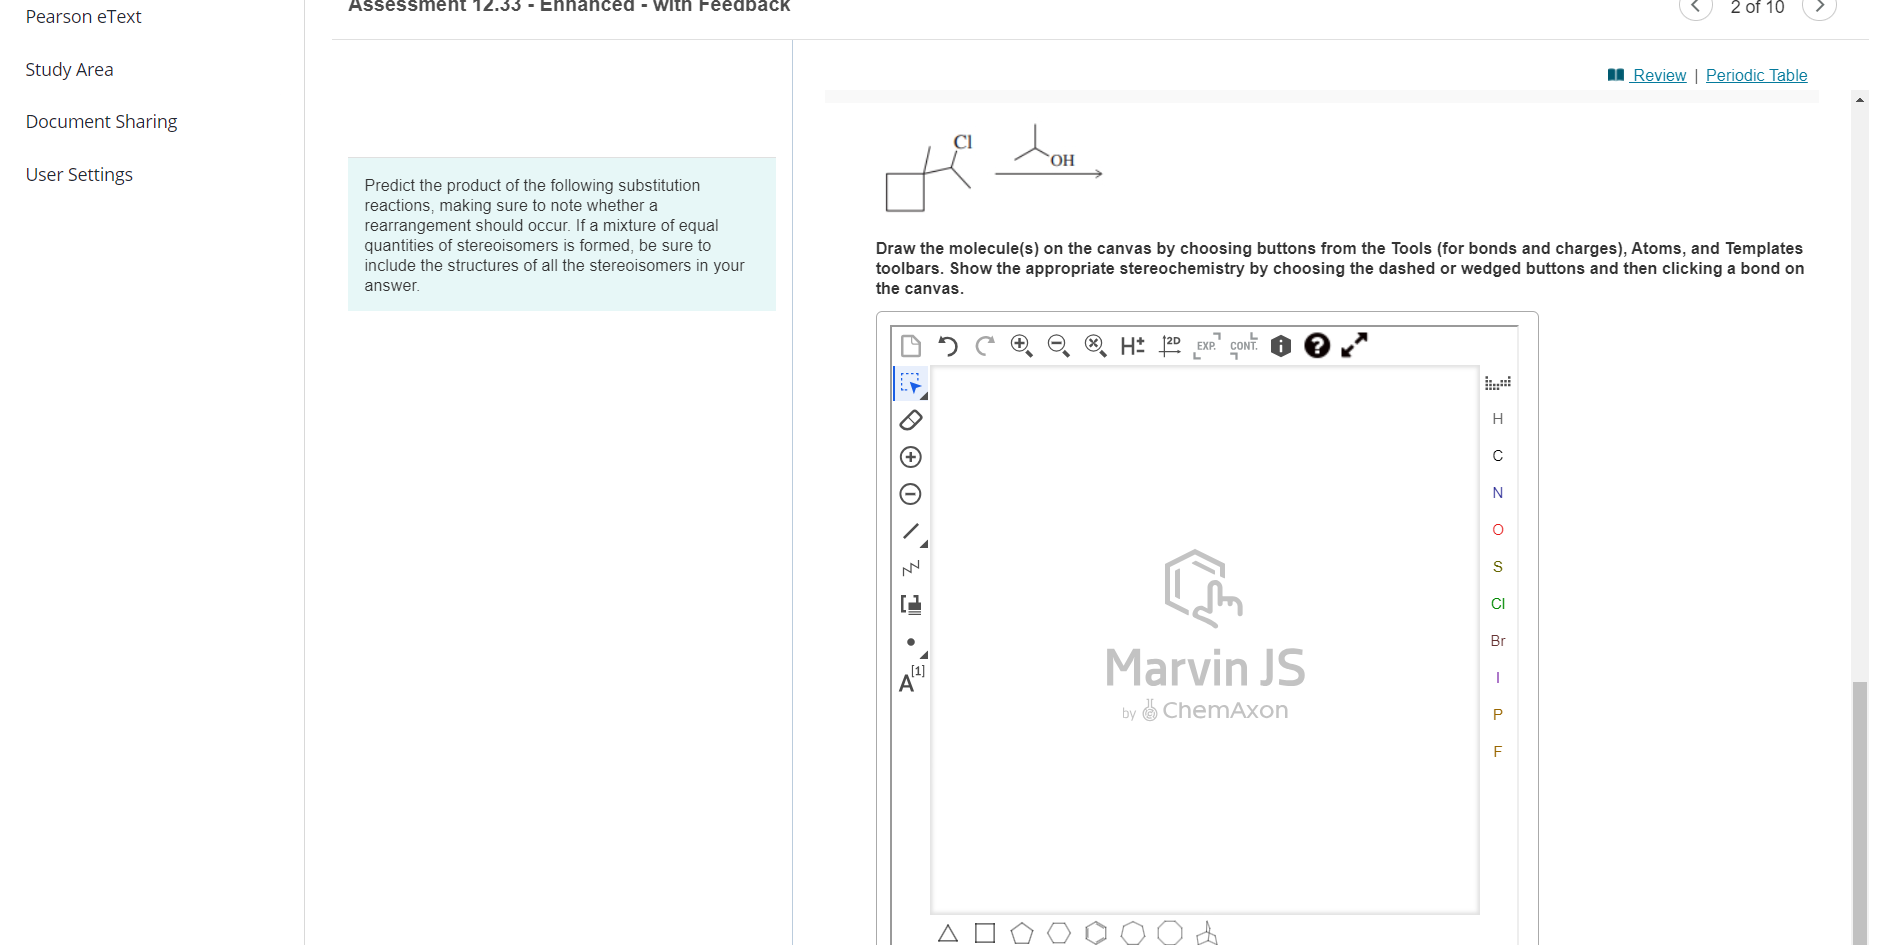The height and width of the screenshot is (945, 1893).
Task: Select the single bond drawing tool
Action: click(909, 531)
